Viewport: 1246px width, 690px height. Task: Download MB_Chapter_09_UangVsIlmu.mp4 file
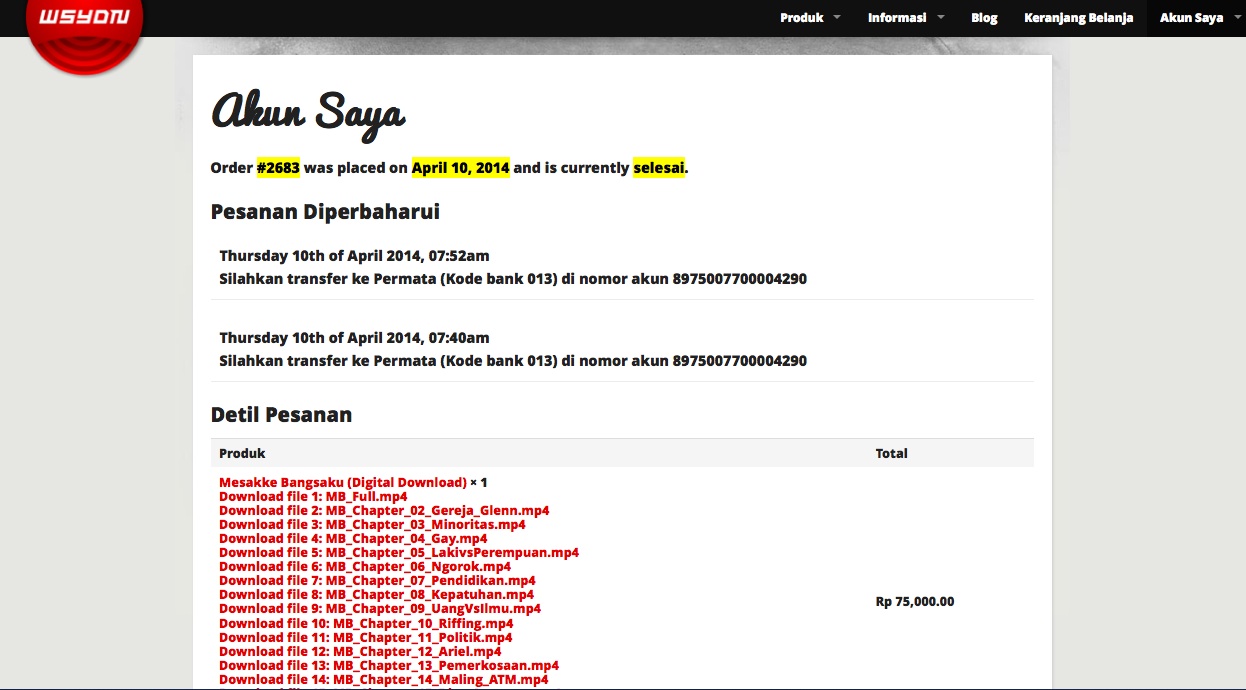click(x=380, y=608)
